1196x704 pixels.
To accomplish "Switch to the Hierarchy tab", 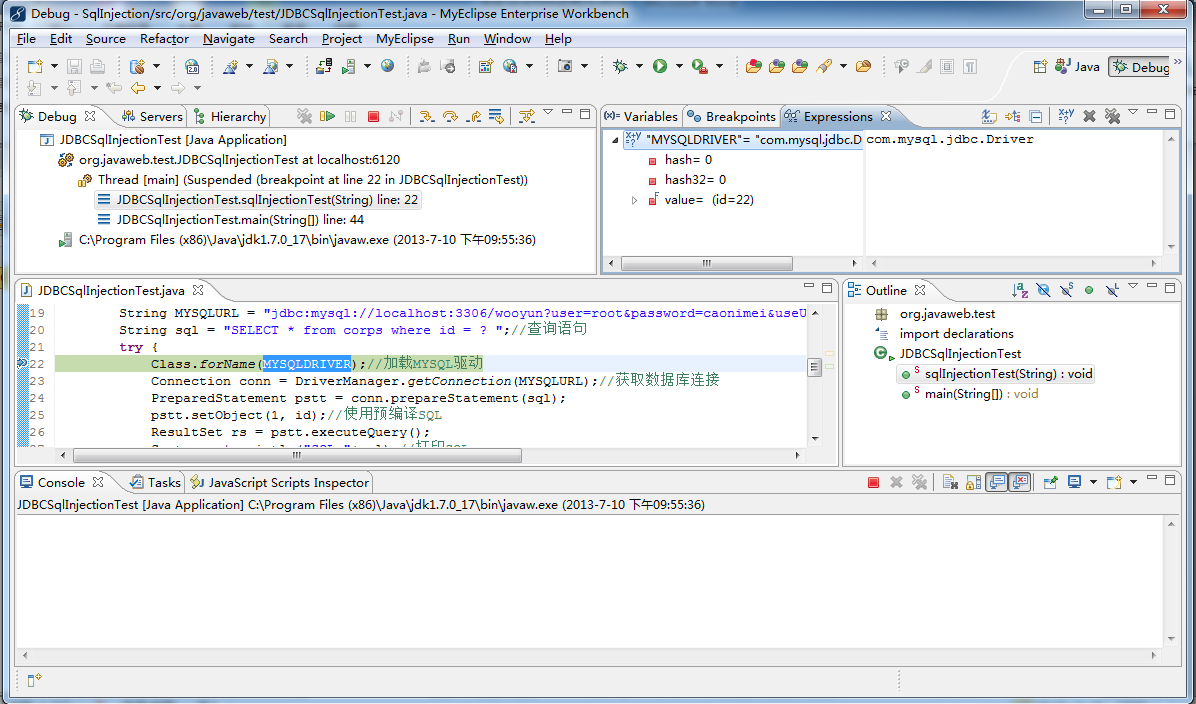I will 230,117.
